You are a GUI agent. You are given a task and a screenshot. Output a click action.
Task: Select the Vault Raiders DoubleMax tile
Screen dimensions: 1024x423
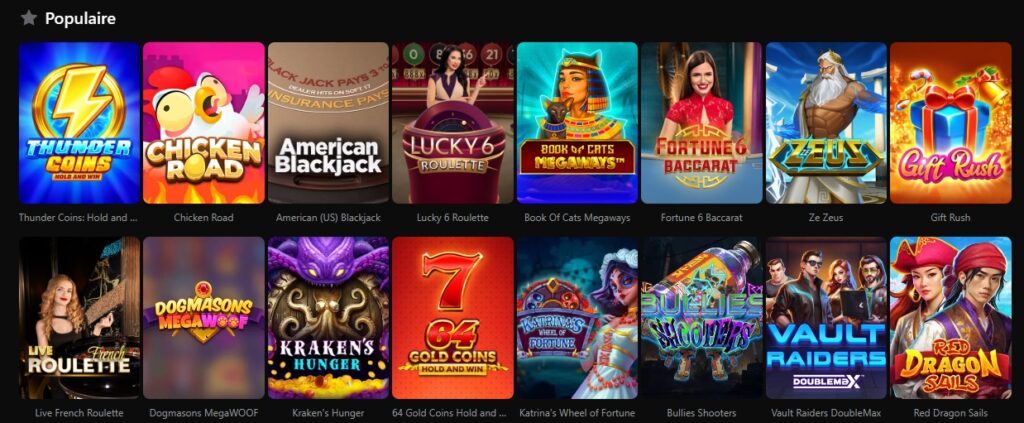(826, 318)
